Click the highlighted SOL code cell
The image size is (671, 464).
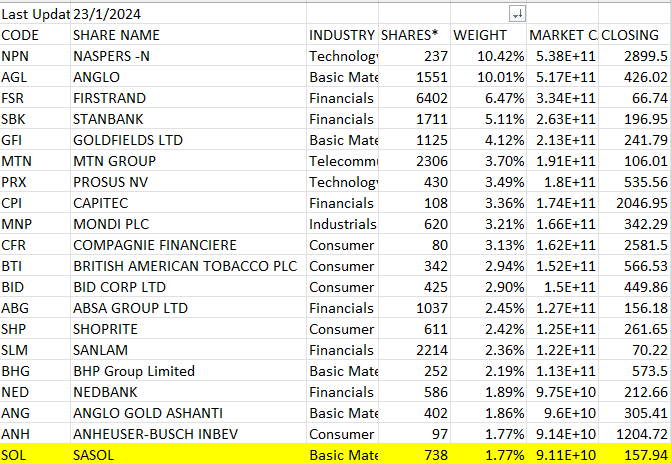pos(35,454)
